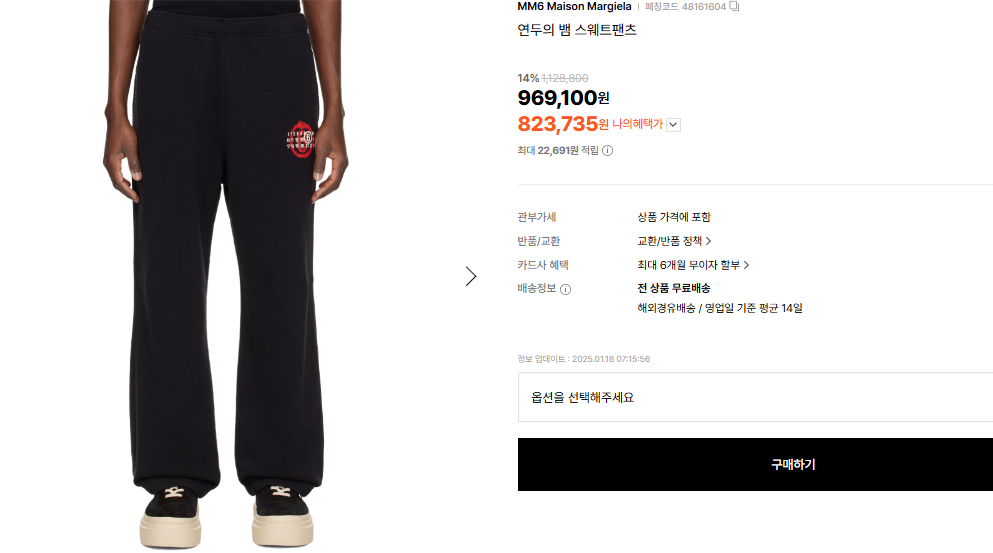
Task: Open info icon beside 최대 22,691원 적립
Action: 607,151
